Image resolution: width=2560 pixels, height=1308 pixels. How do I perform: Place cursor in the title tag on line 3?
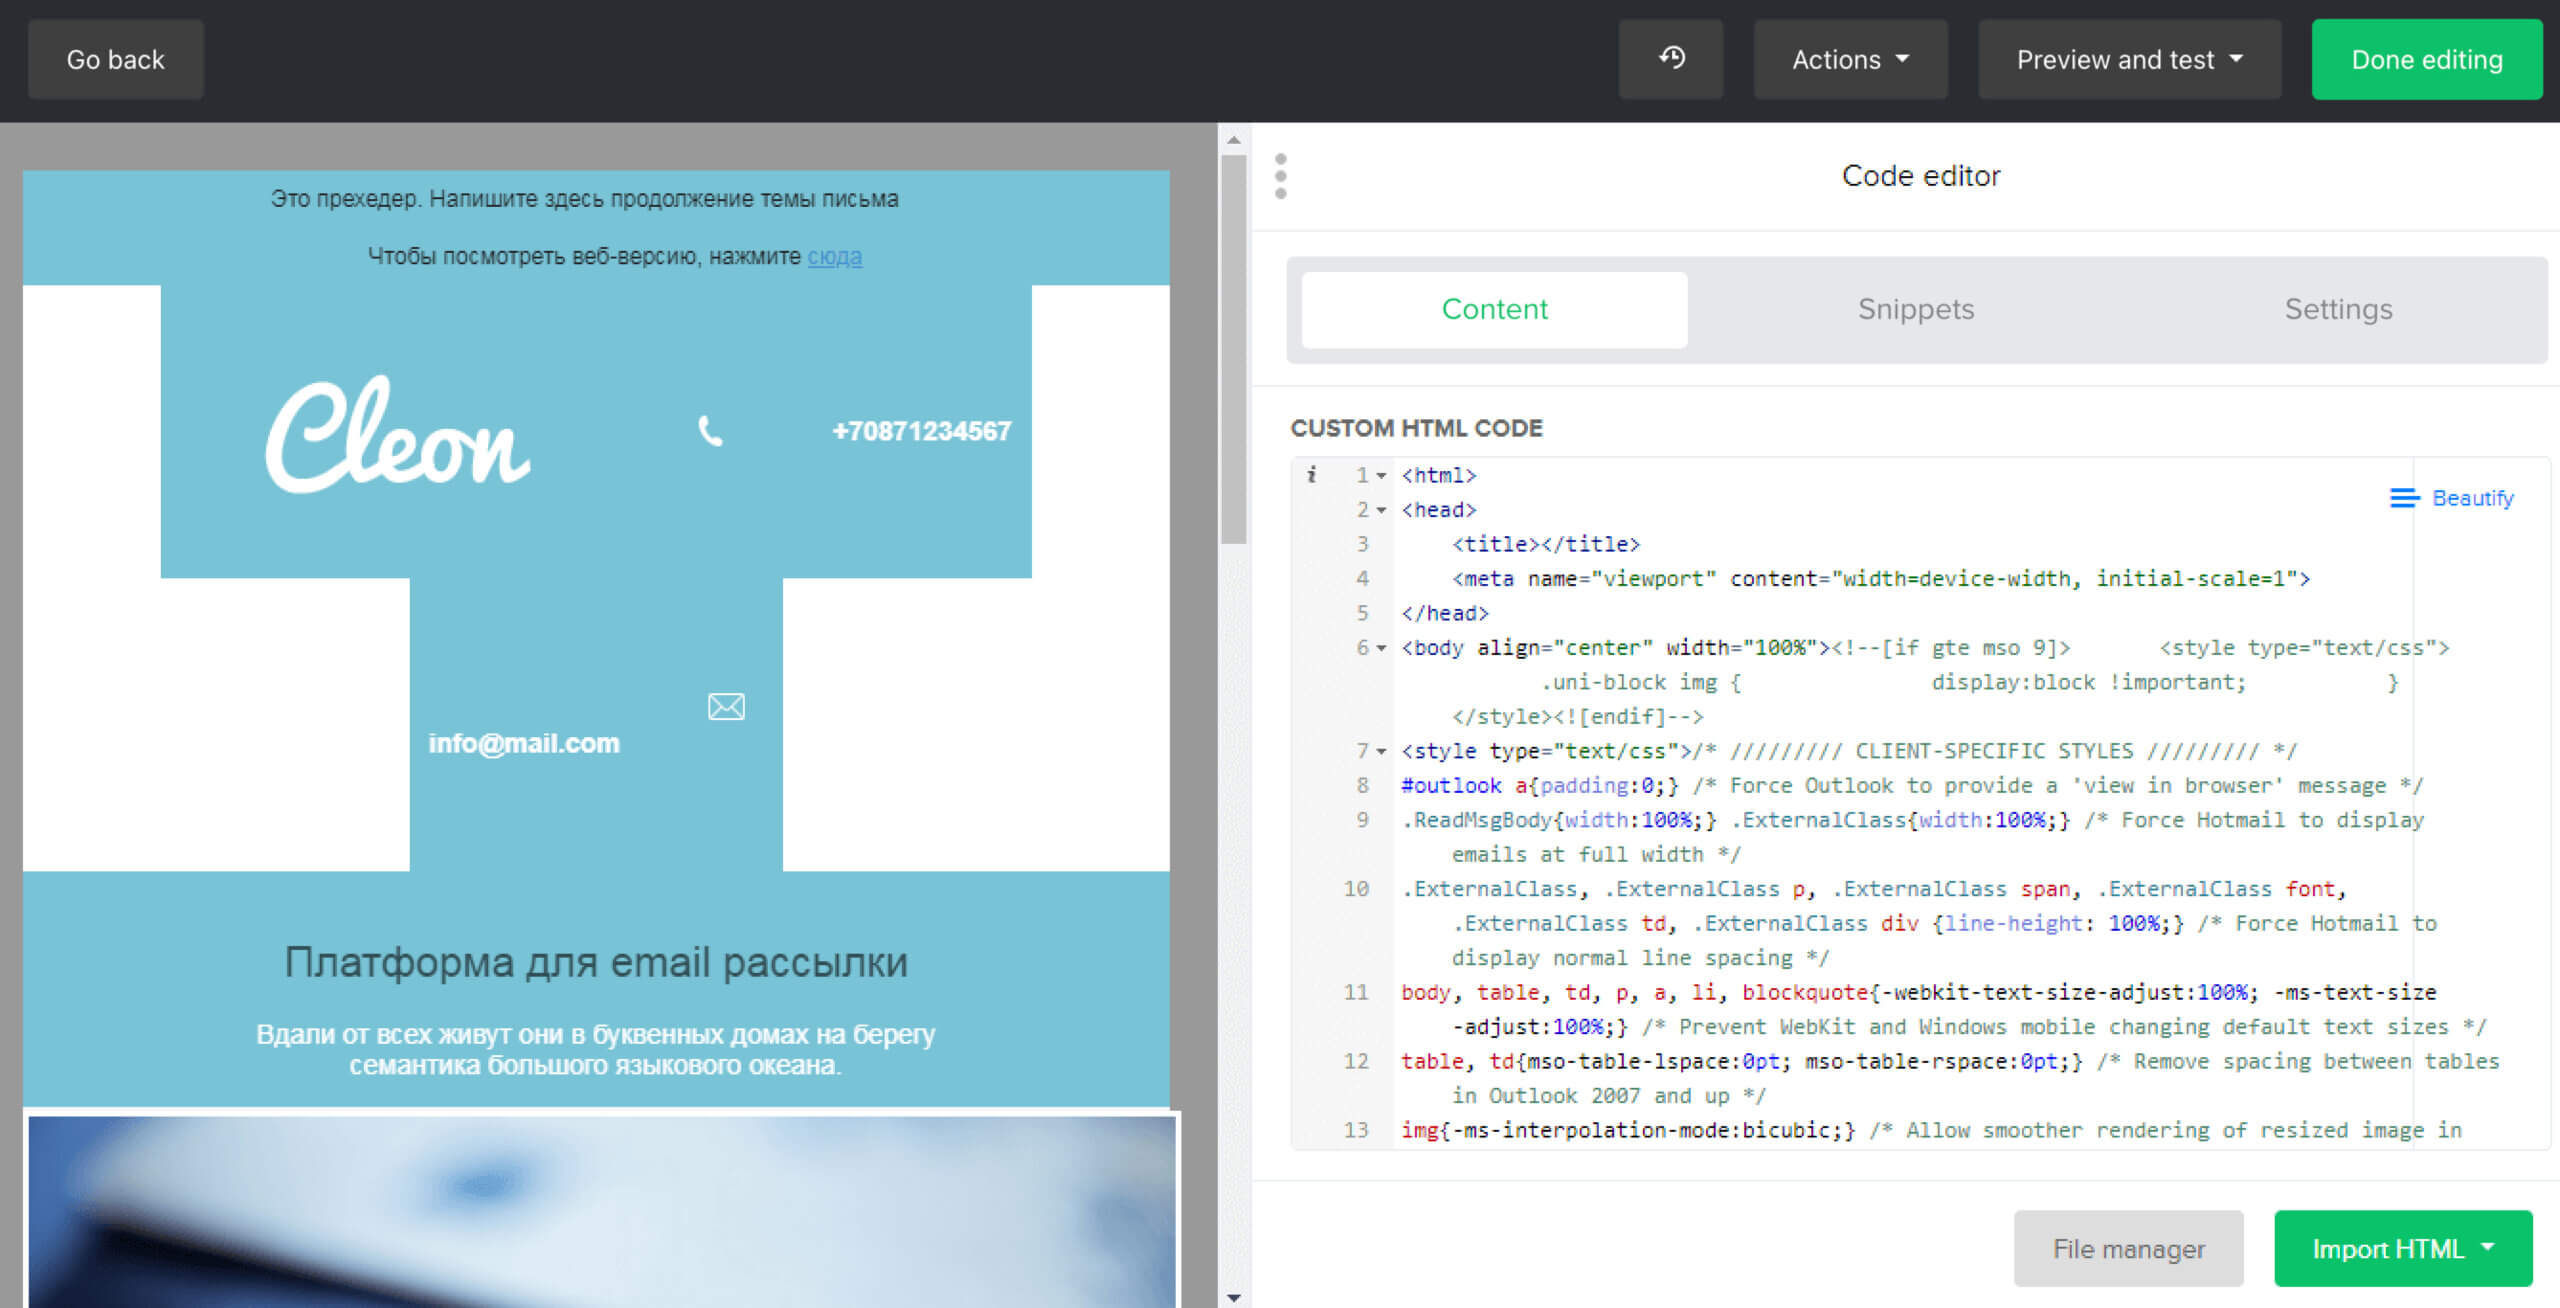(1546, 544)
